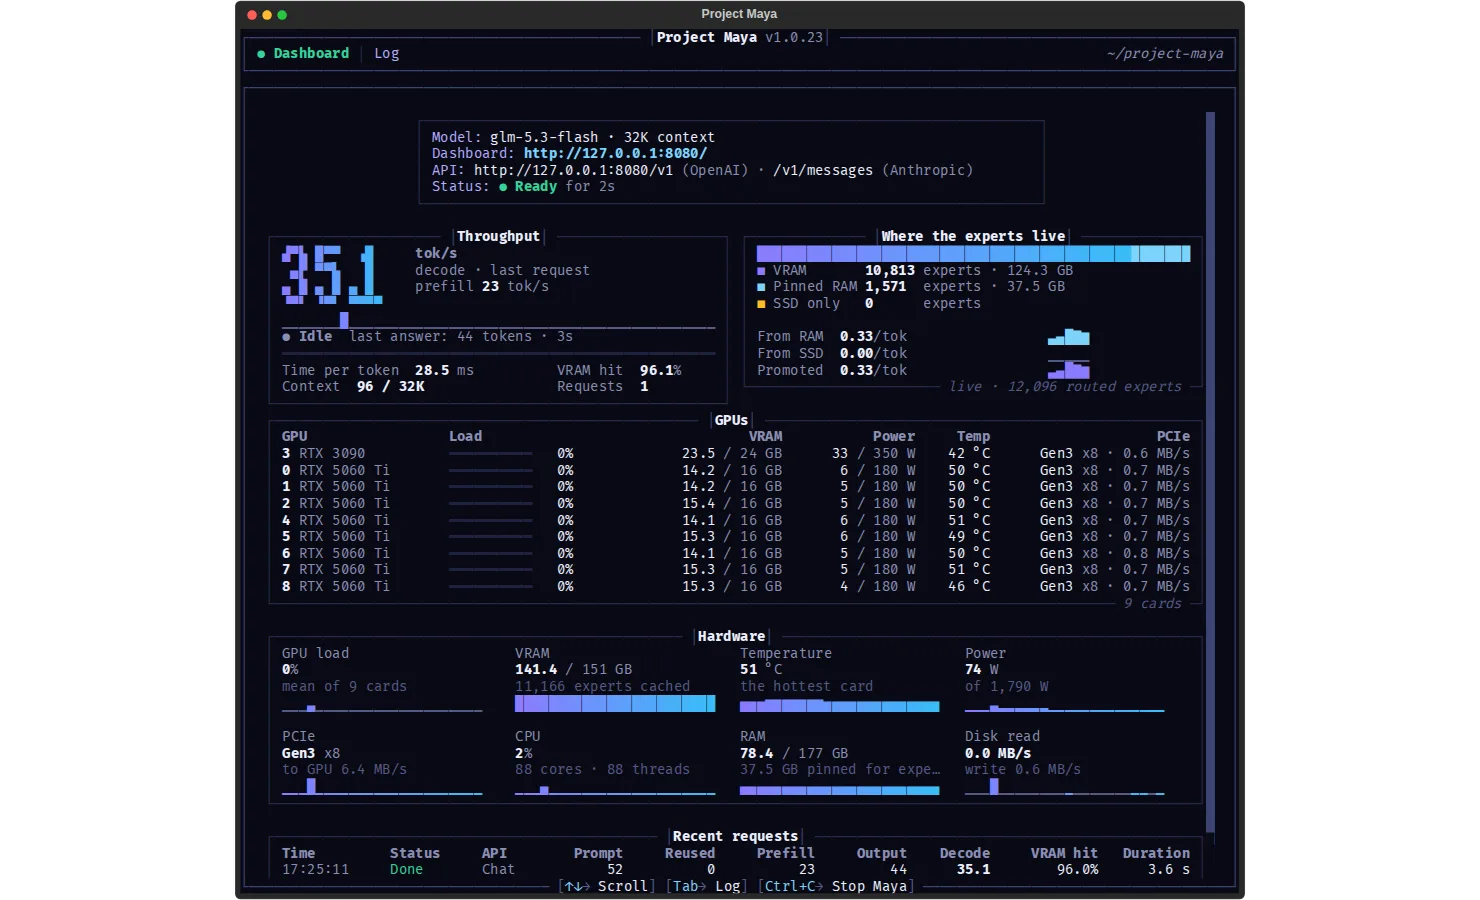The height and width of the screenshot is (900, 1480).
Task: Click the 9 cards footer label
Action: (1152, 603)
